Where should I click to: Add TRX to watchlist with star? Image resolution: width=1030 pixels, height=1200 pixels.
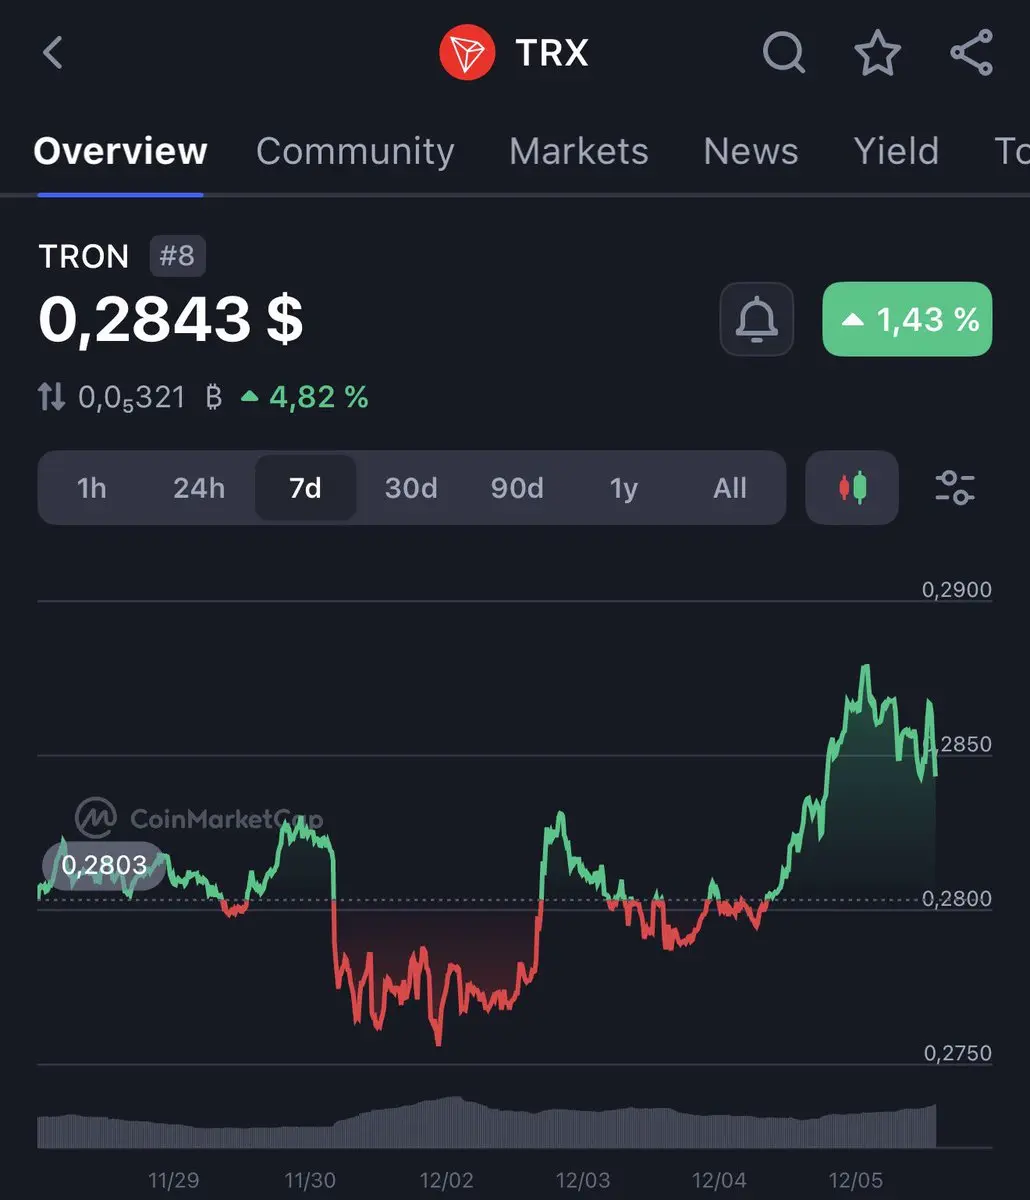(x=878, y=52)
